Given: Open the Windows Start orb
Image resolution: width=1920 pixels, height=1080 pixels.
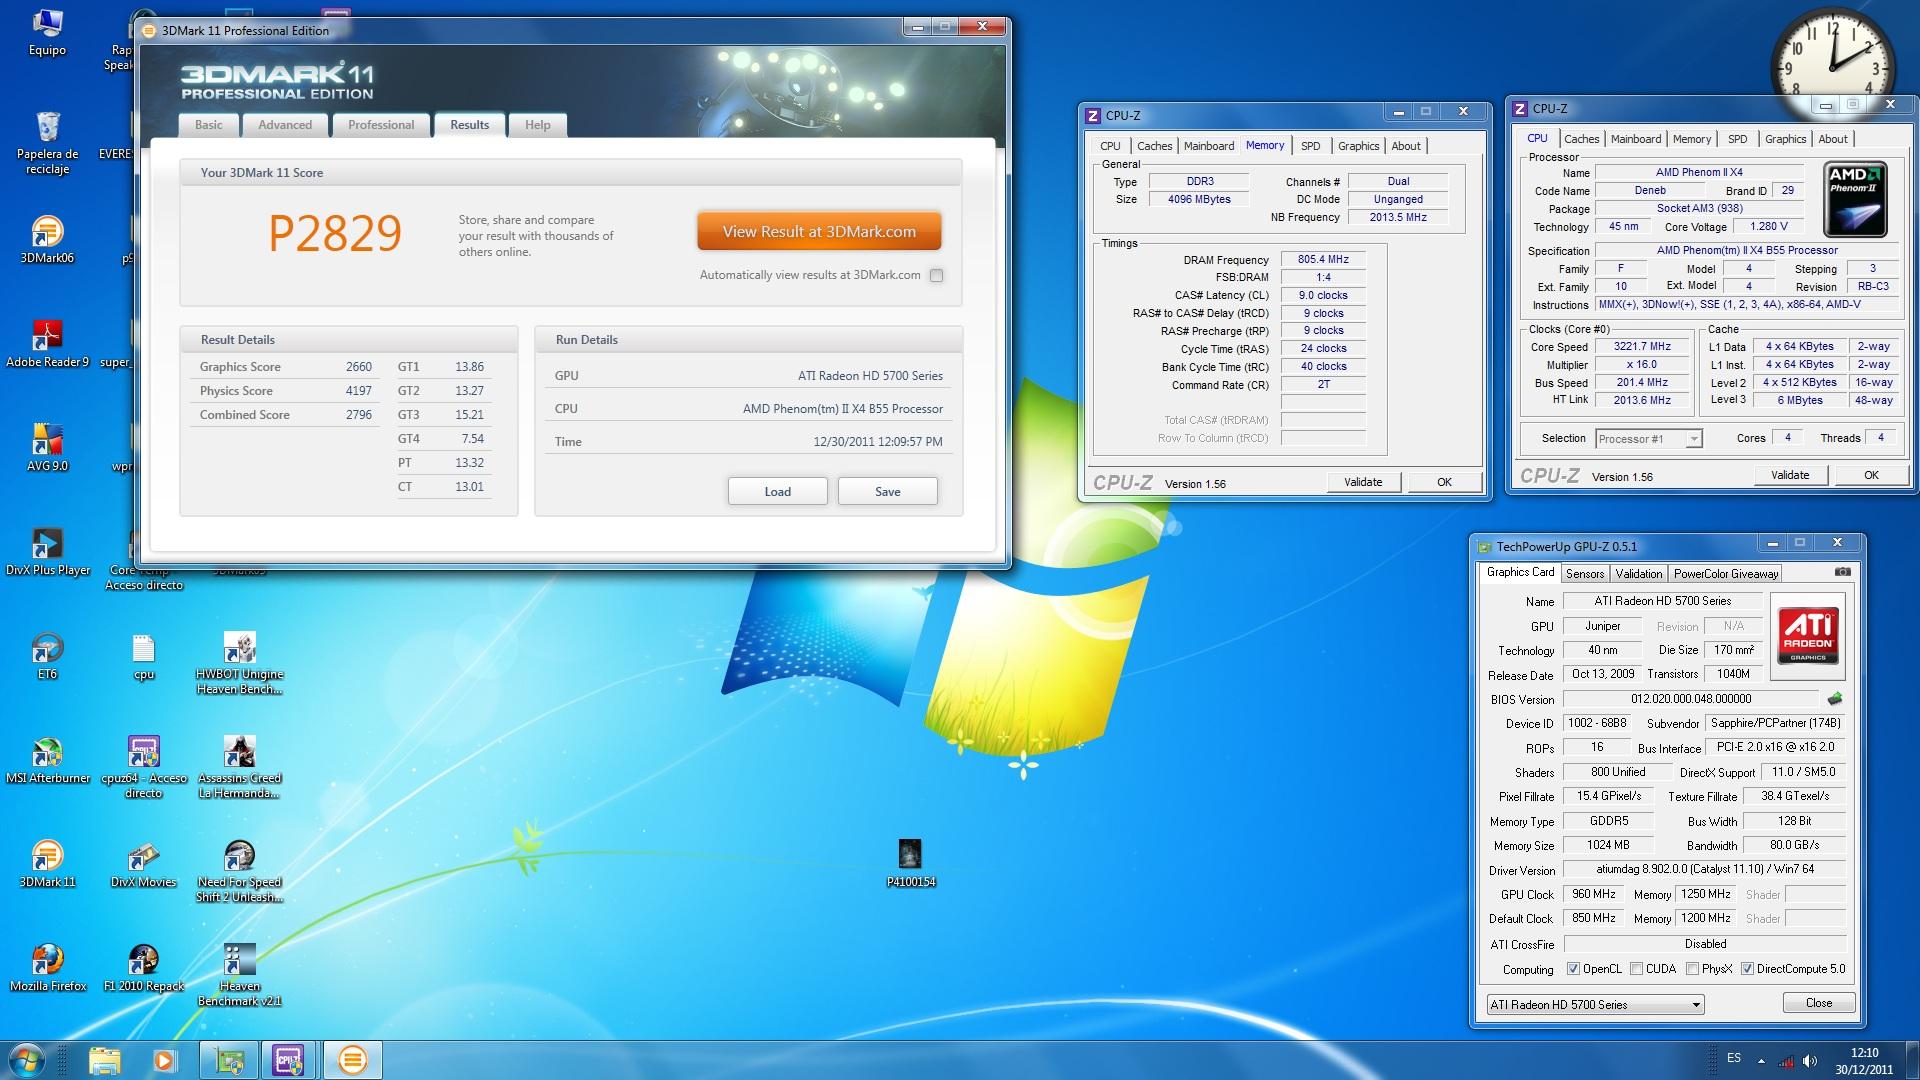Looking at the screenshot, I should 27,1060.
